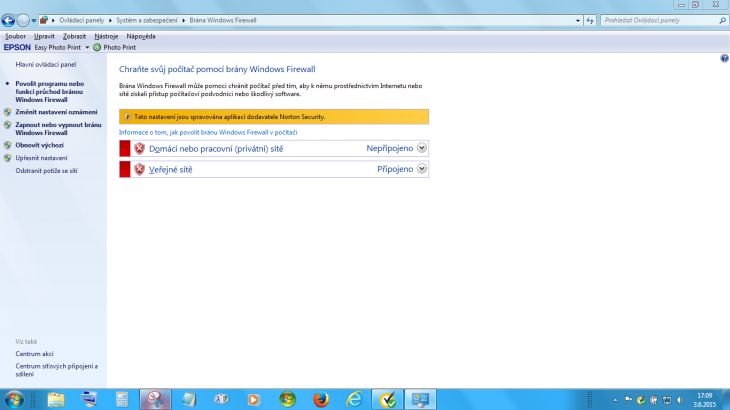The image size is (730, 410).
Task: Open the notepad-style taskbar icon
Action: click(x=189, y=400)
